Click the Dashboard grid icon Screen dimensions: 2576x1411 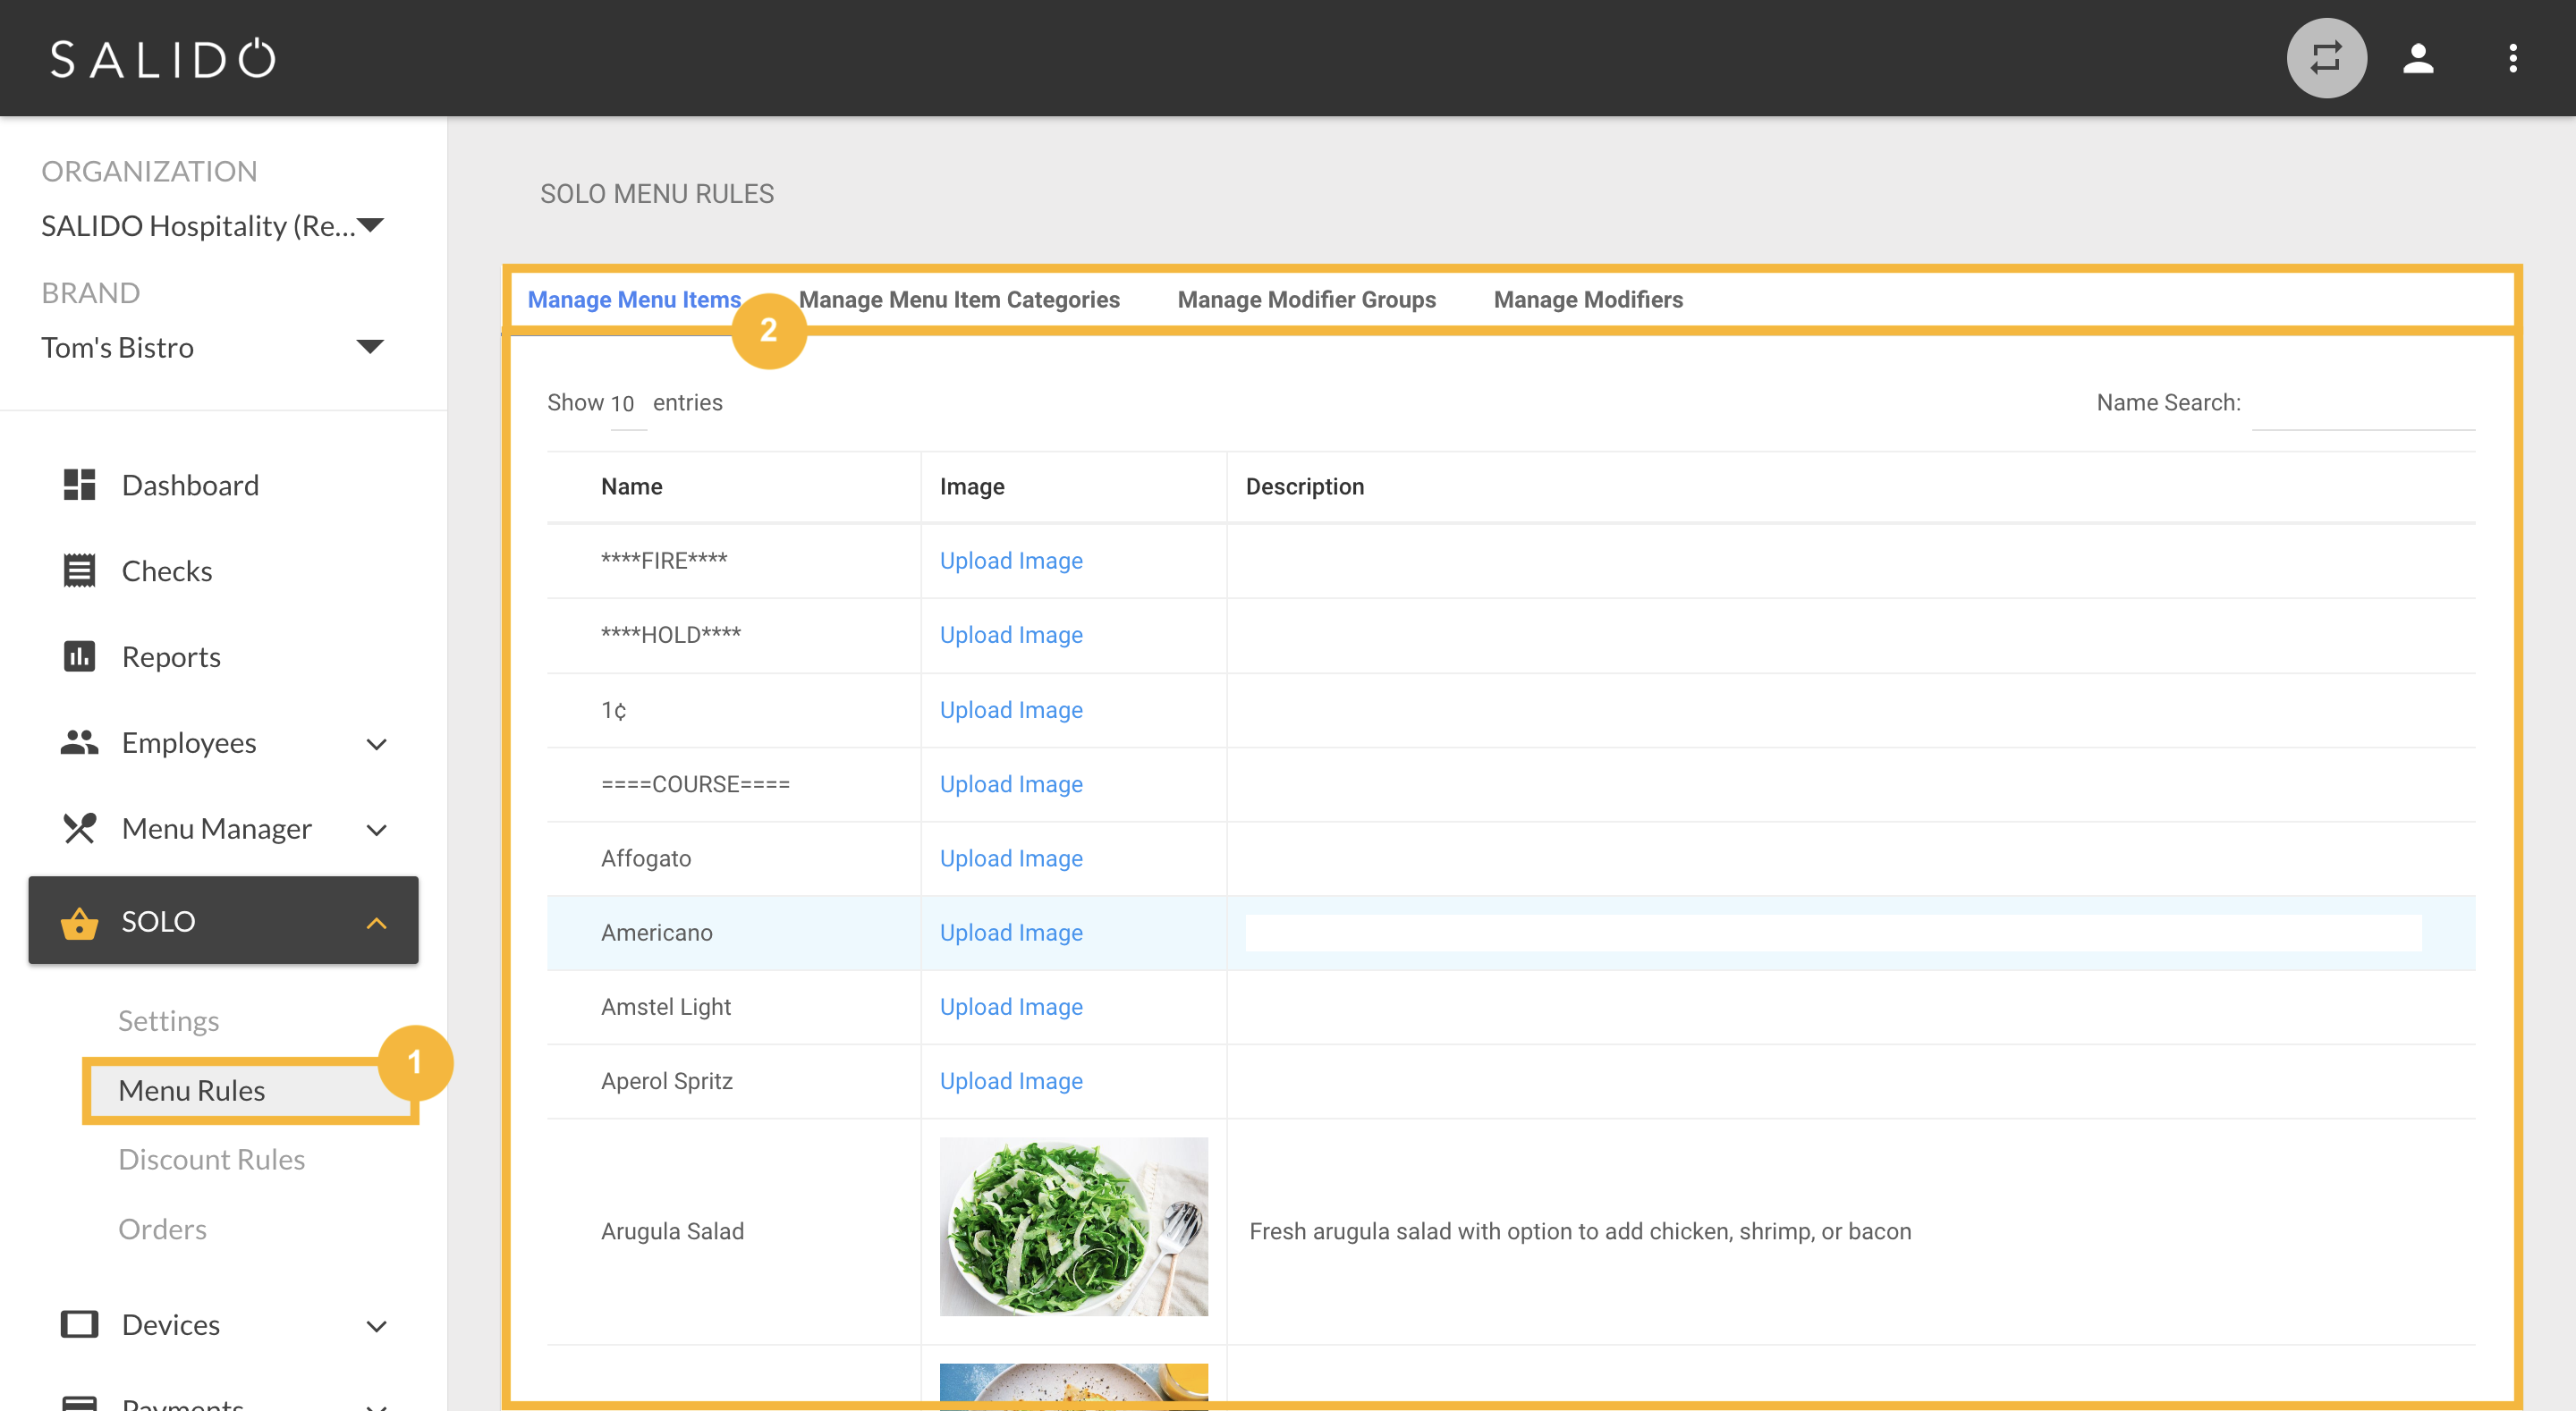pos(79,485)
